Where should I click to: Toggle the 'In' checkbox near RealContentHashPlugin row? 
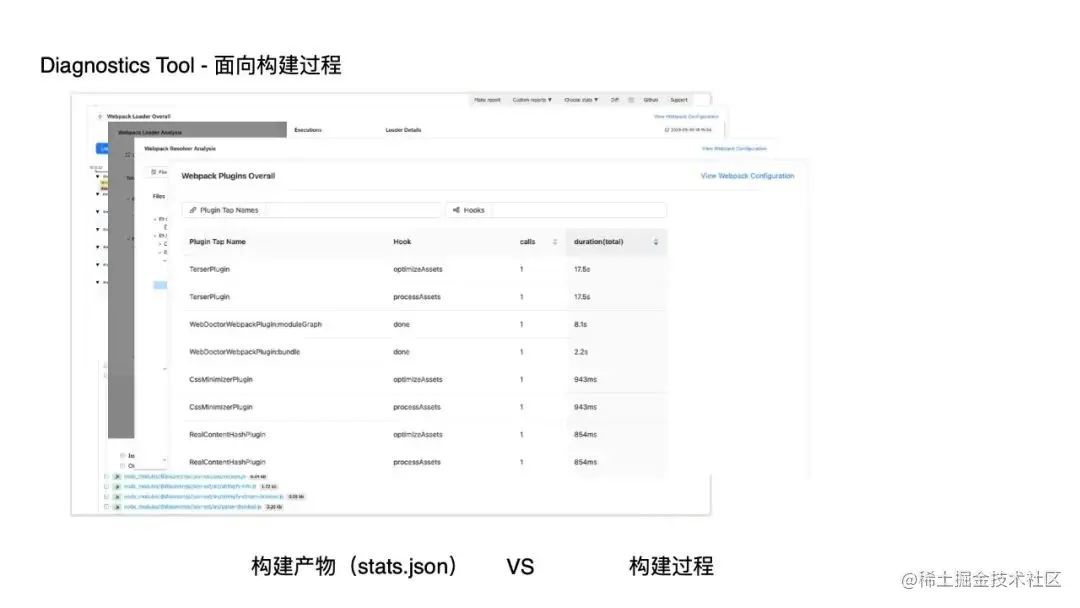[x=122, y=453]
